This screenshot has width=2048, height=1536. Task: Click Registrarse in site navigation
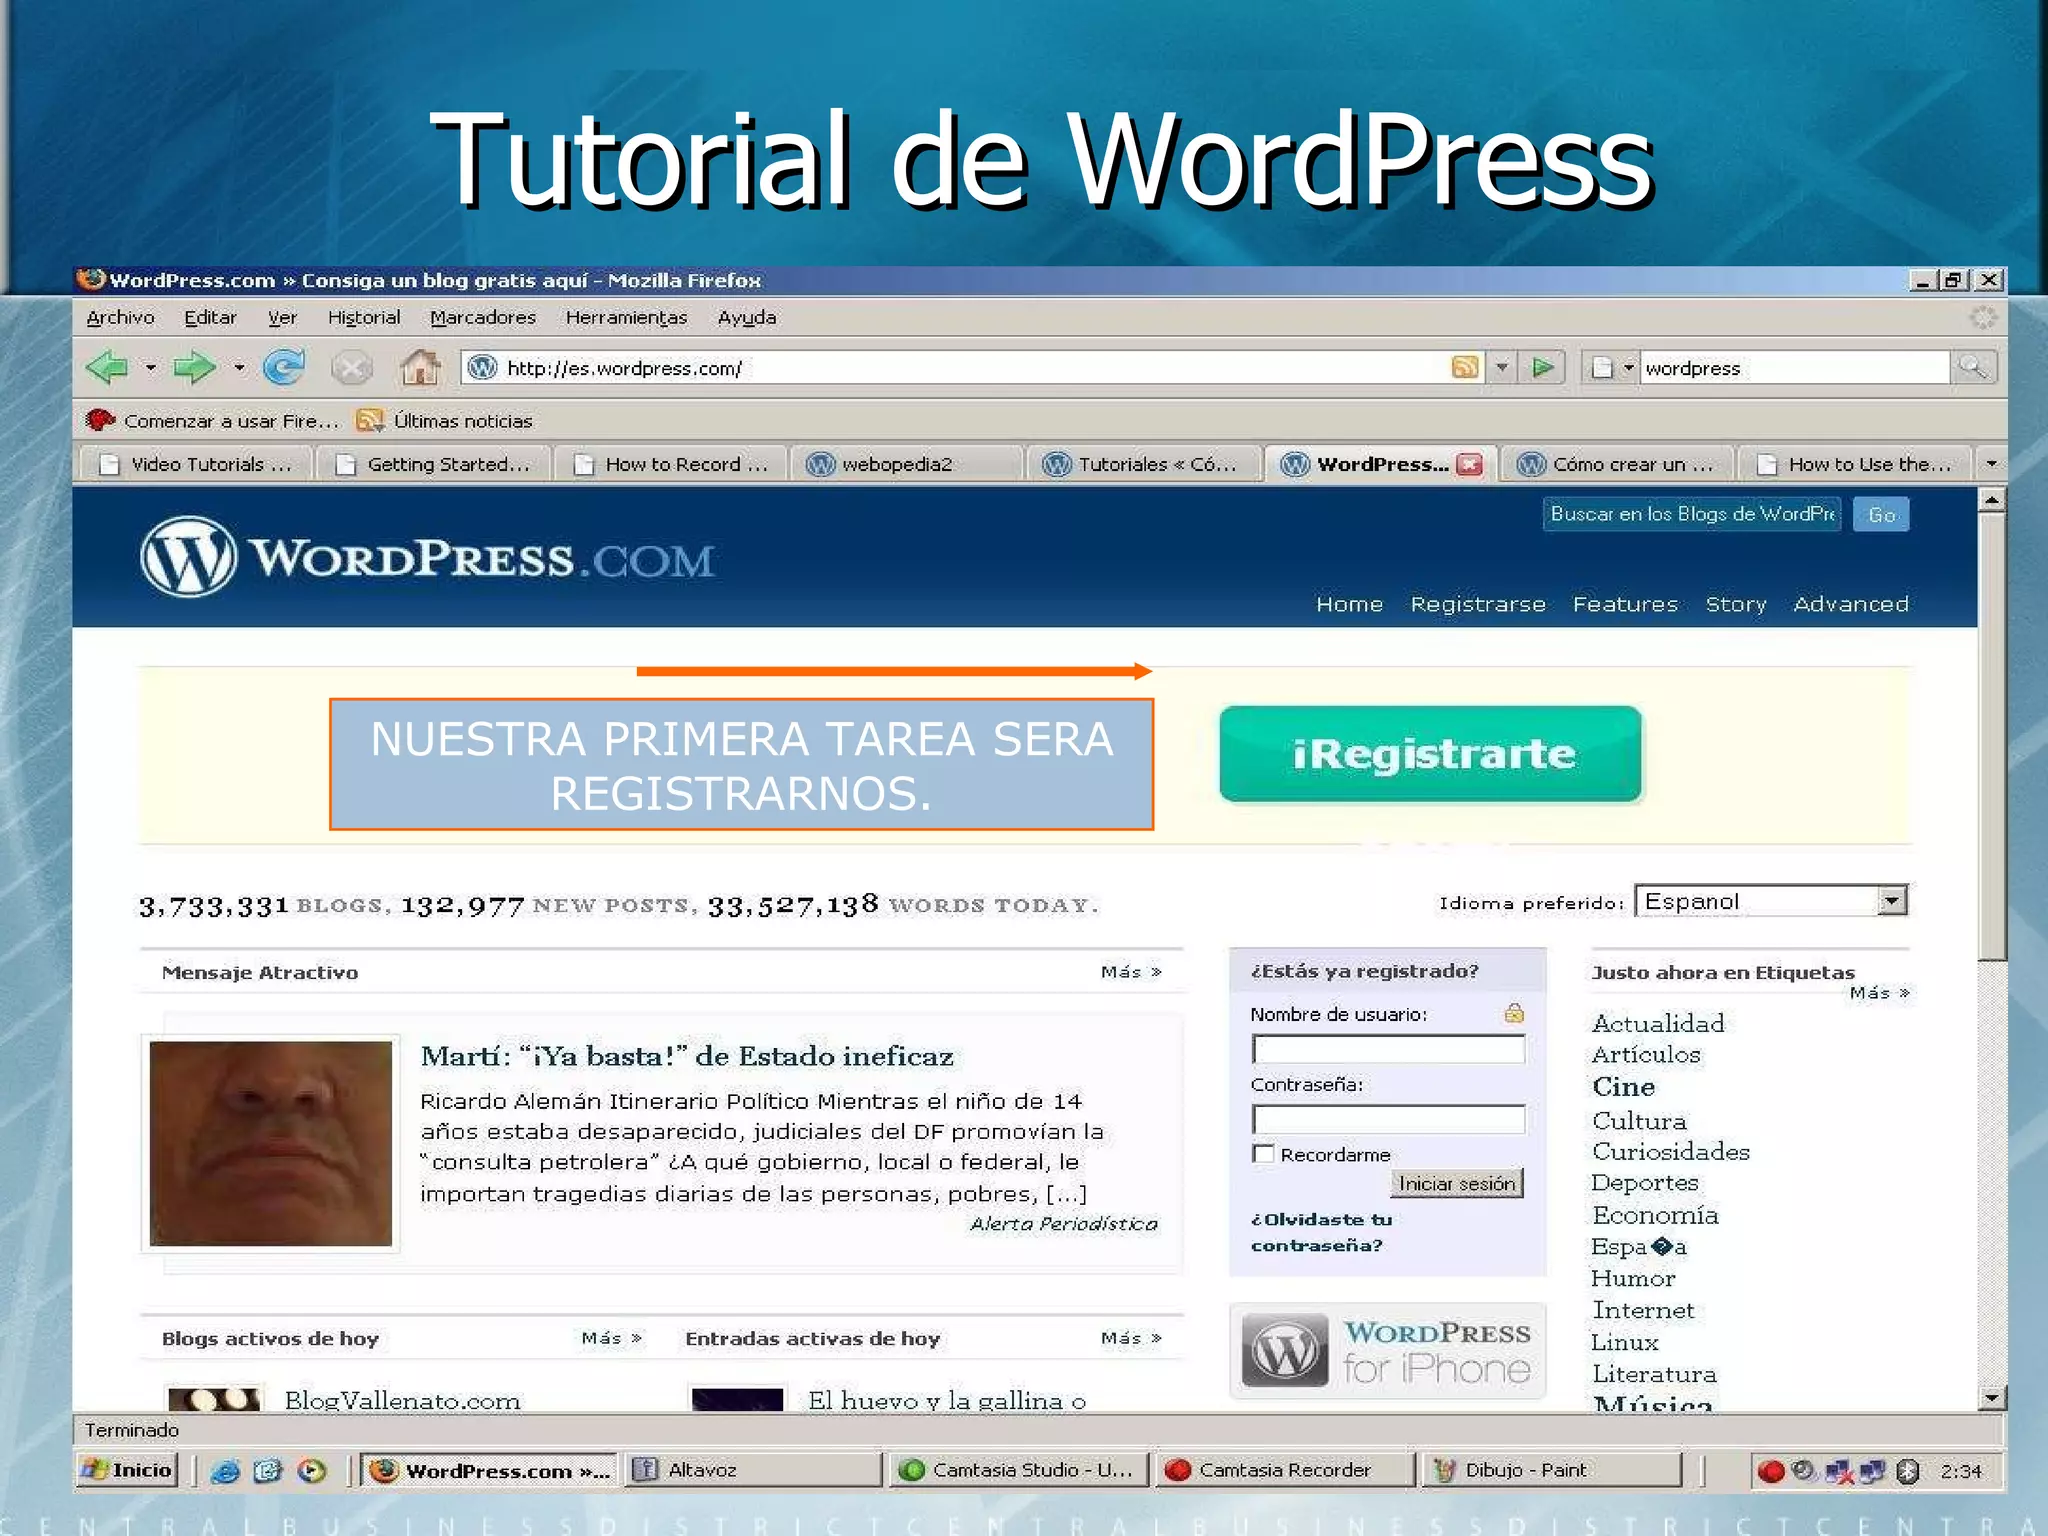1478,604
